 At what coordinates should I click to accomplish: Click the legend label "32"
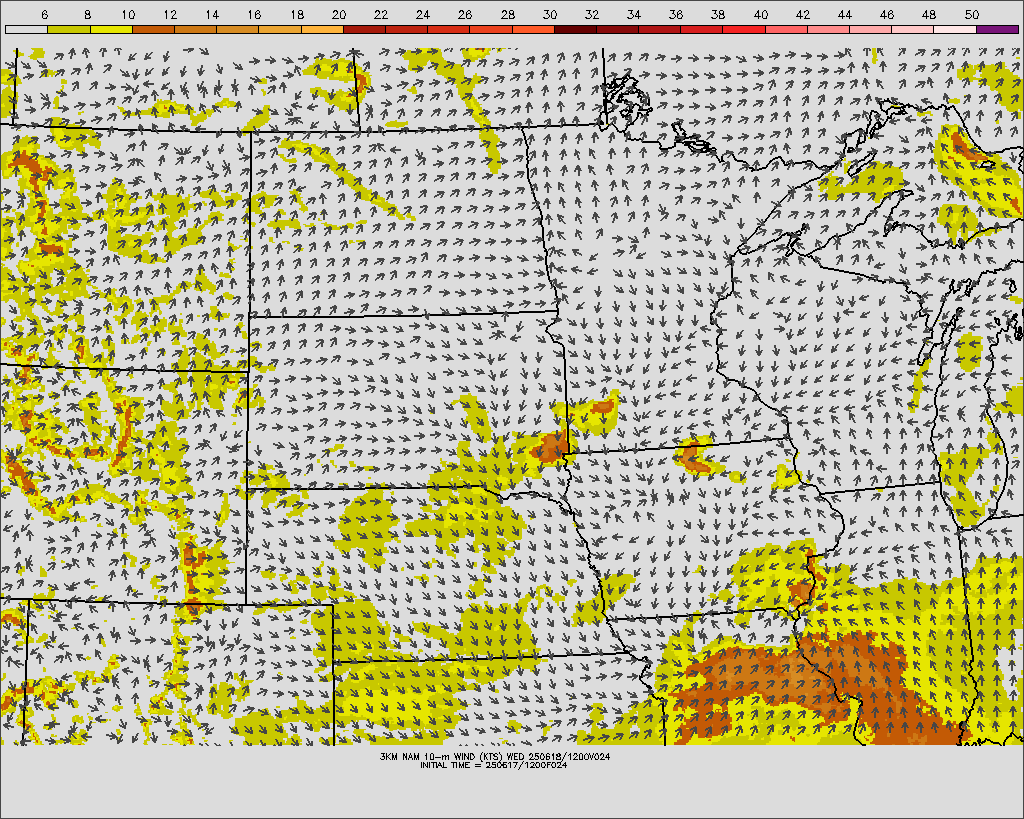[592, 14]
